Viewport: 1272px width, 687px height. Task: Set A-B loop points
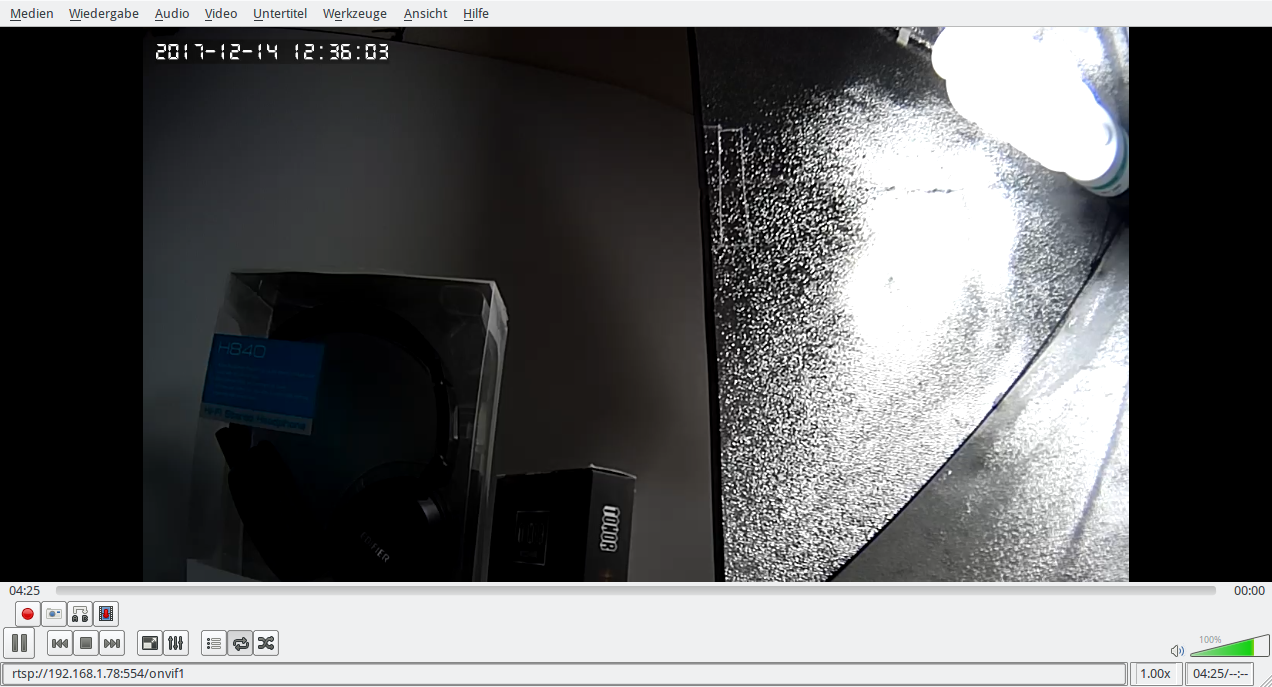pos(80,614)
